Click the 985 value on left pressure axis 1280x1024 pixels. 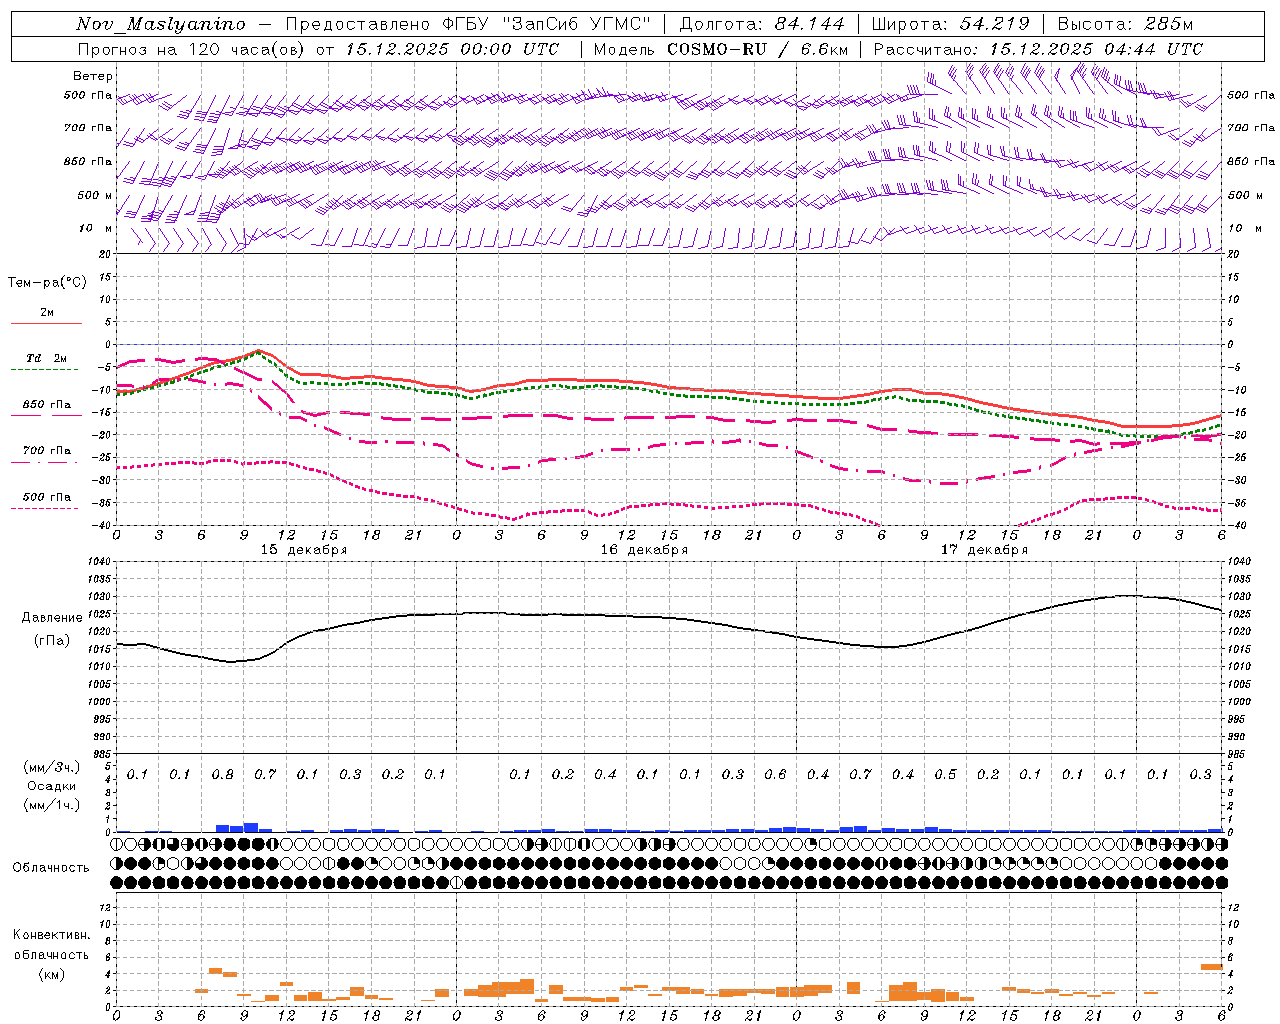coord(101,754)
